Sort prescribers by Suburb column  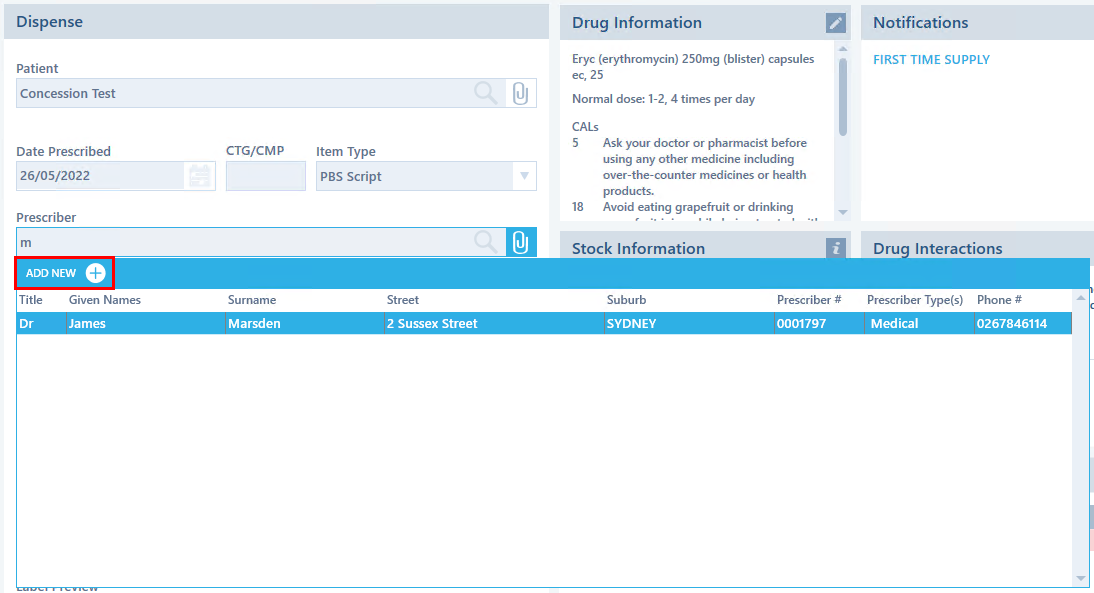(x=626, y=300)
